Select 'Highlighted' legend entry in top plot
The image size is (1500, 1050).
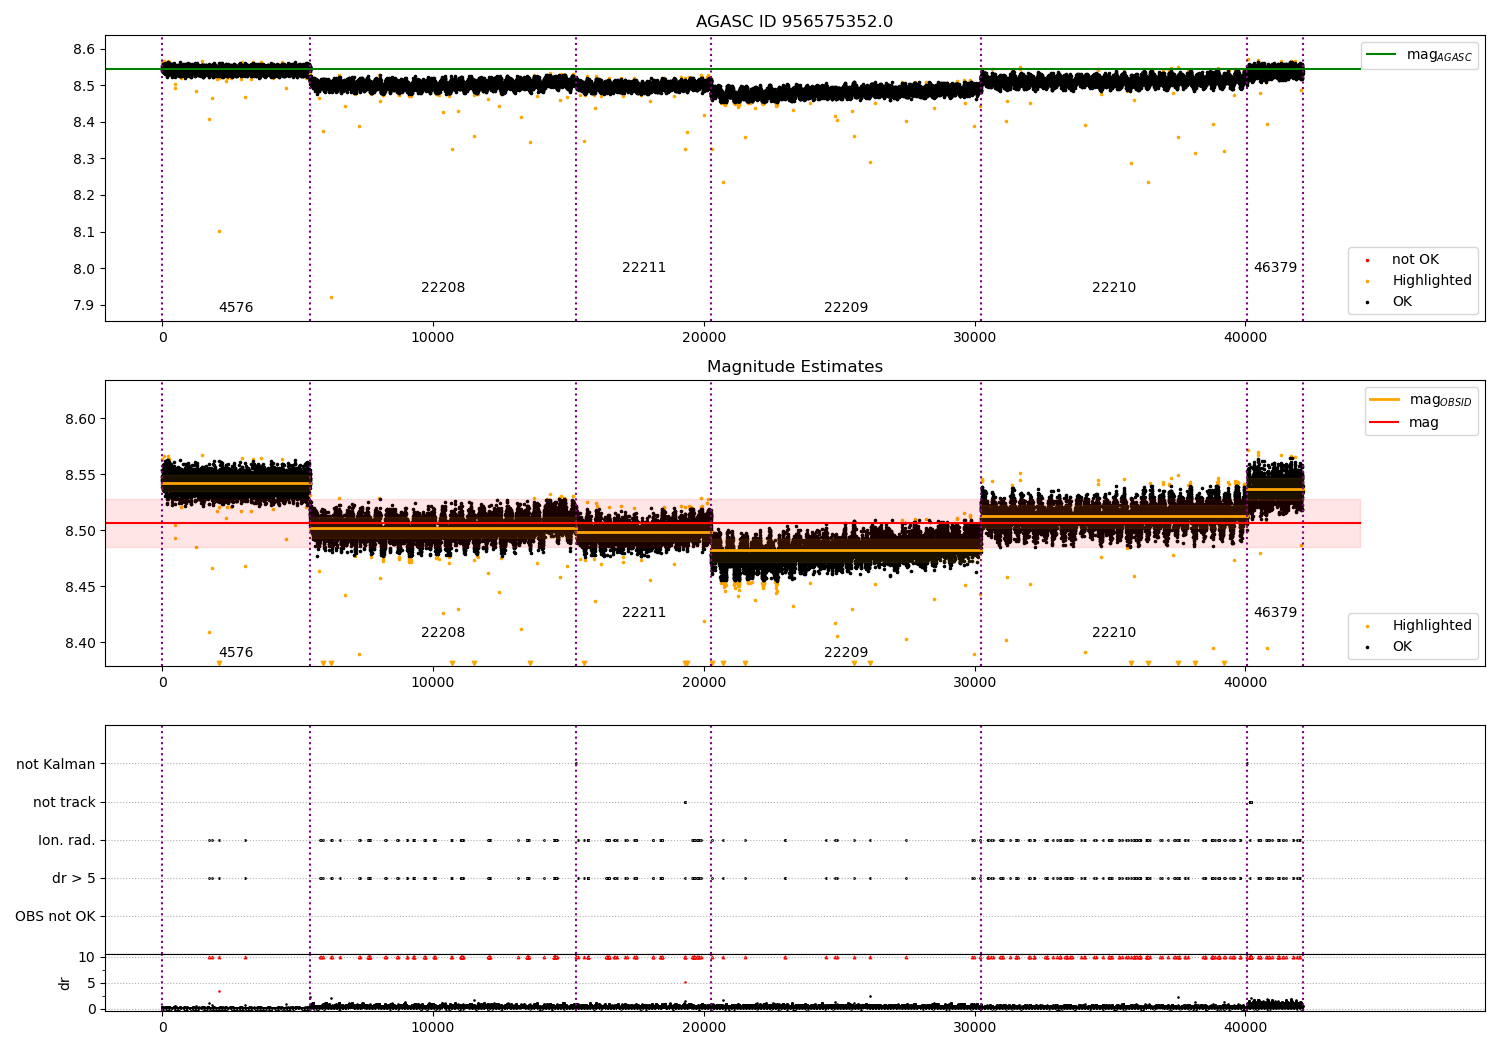[1432, 281]
